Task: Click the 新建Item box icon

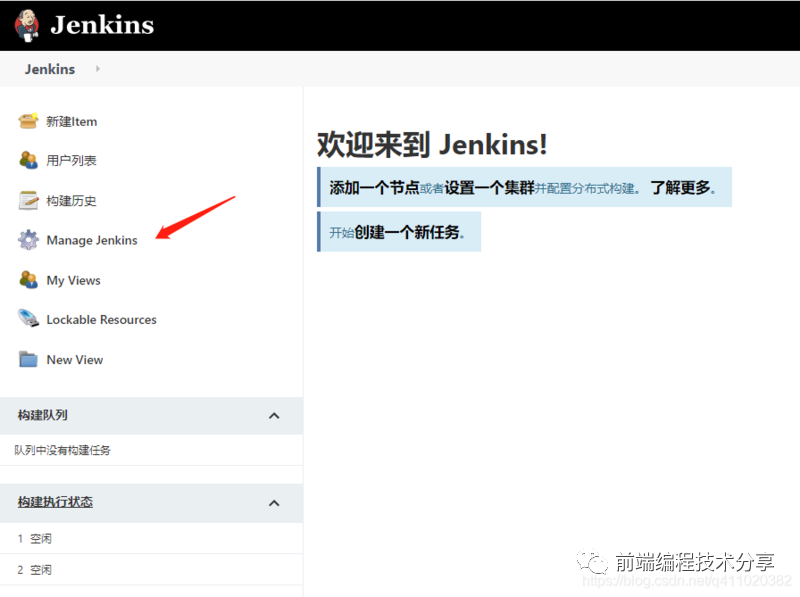Action: click(x=28, y=121)
